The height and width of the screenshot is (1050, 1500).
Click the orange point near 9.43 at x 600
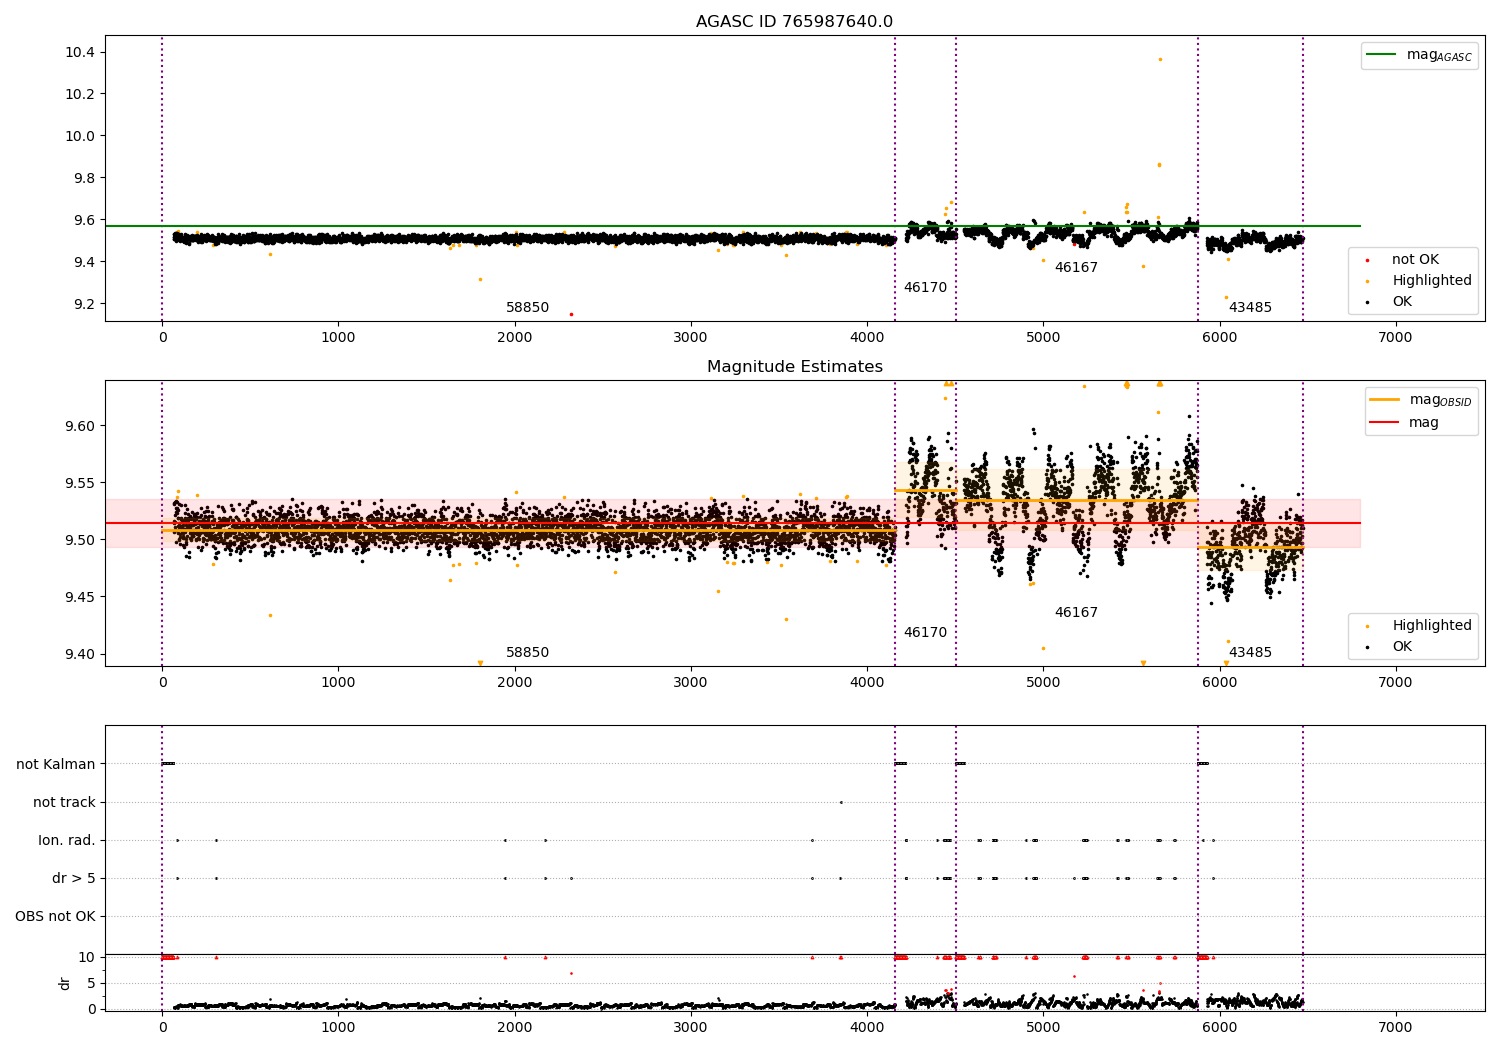click(x=270, y=615)
